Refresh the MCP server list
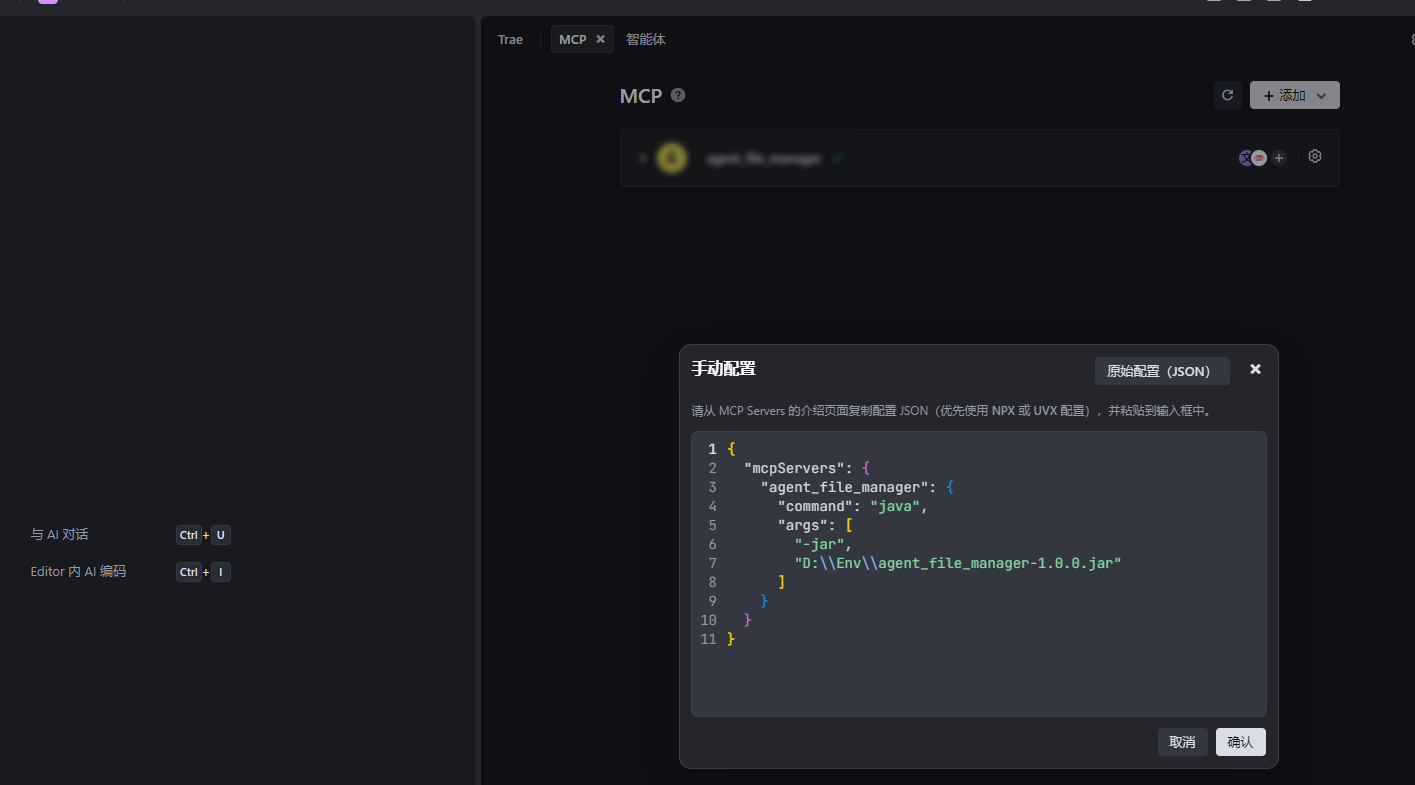The width and height of the screenshot is (1415, 785). [x=1227, y=95]
